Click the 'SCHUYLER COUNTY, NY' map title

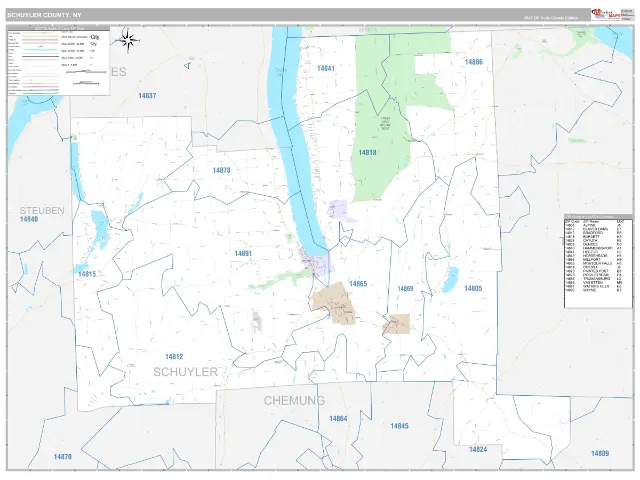pos(44,15)
